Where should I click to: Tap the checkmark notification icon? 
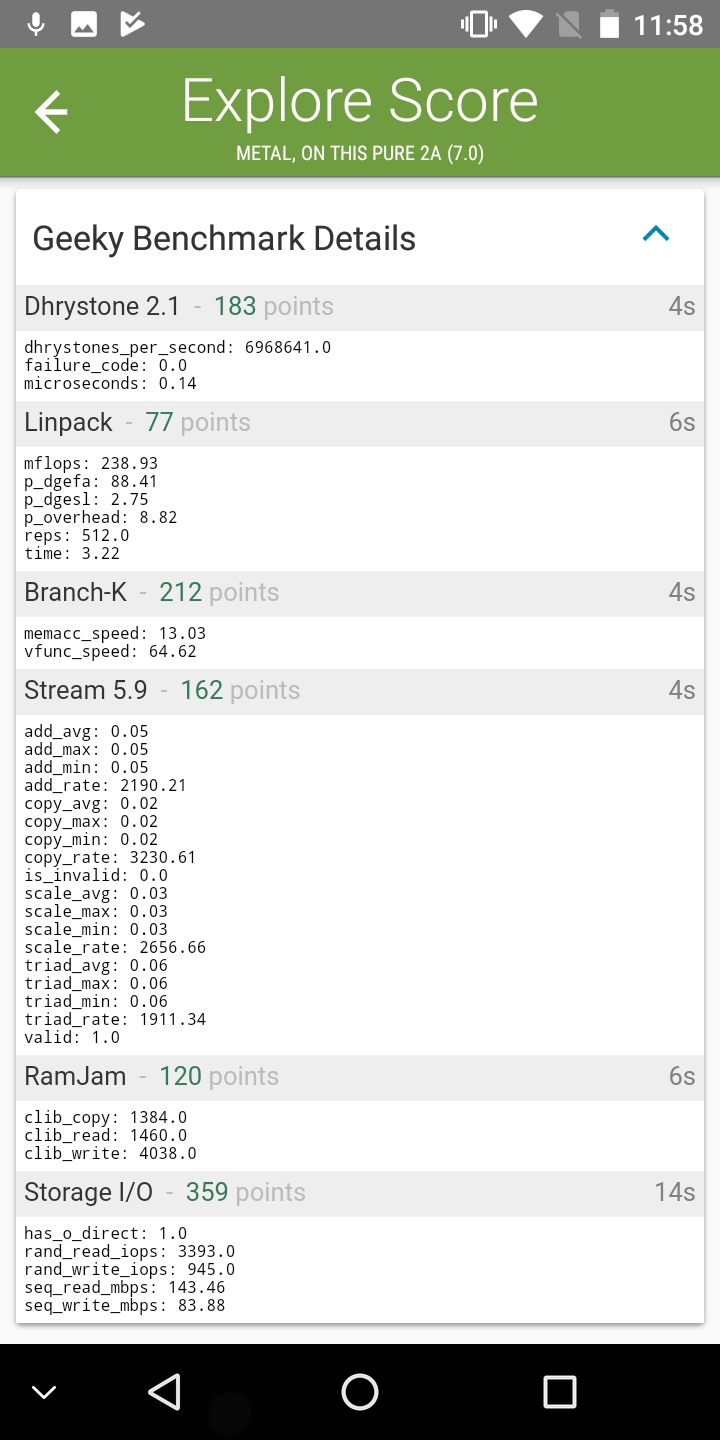132,24
